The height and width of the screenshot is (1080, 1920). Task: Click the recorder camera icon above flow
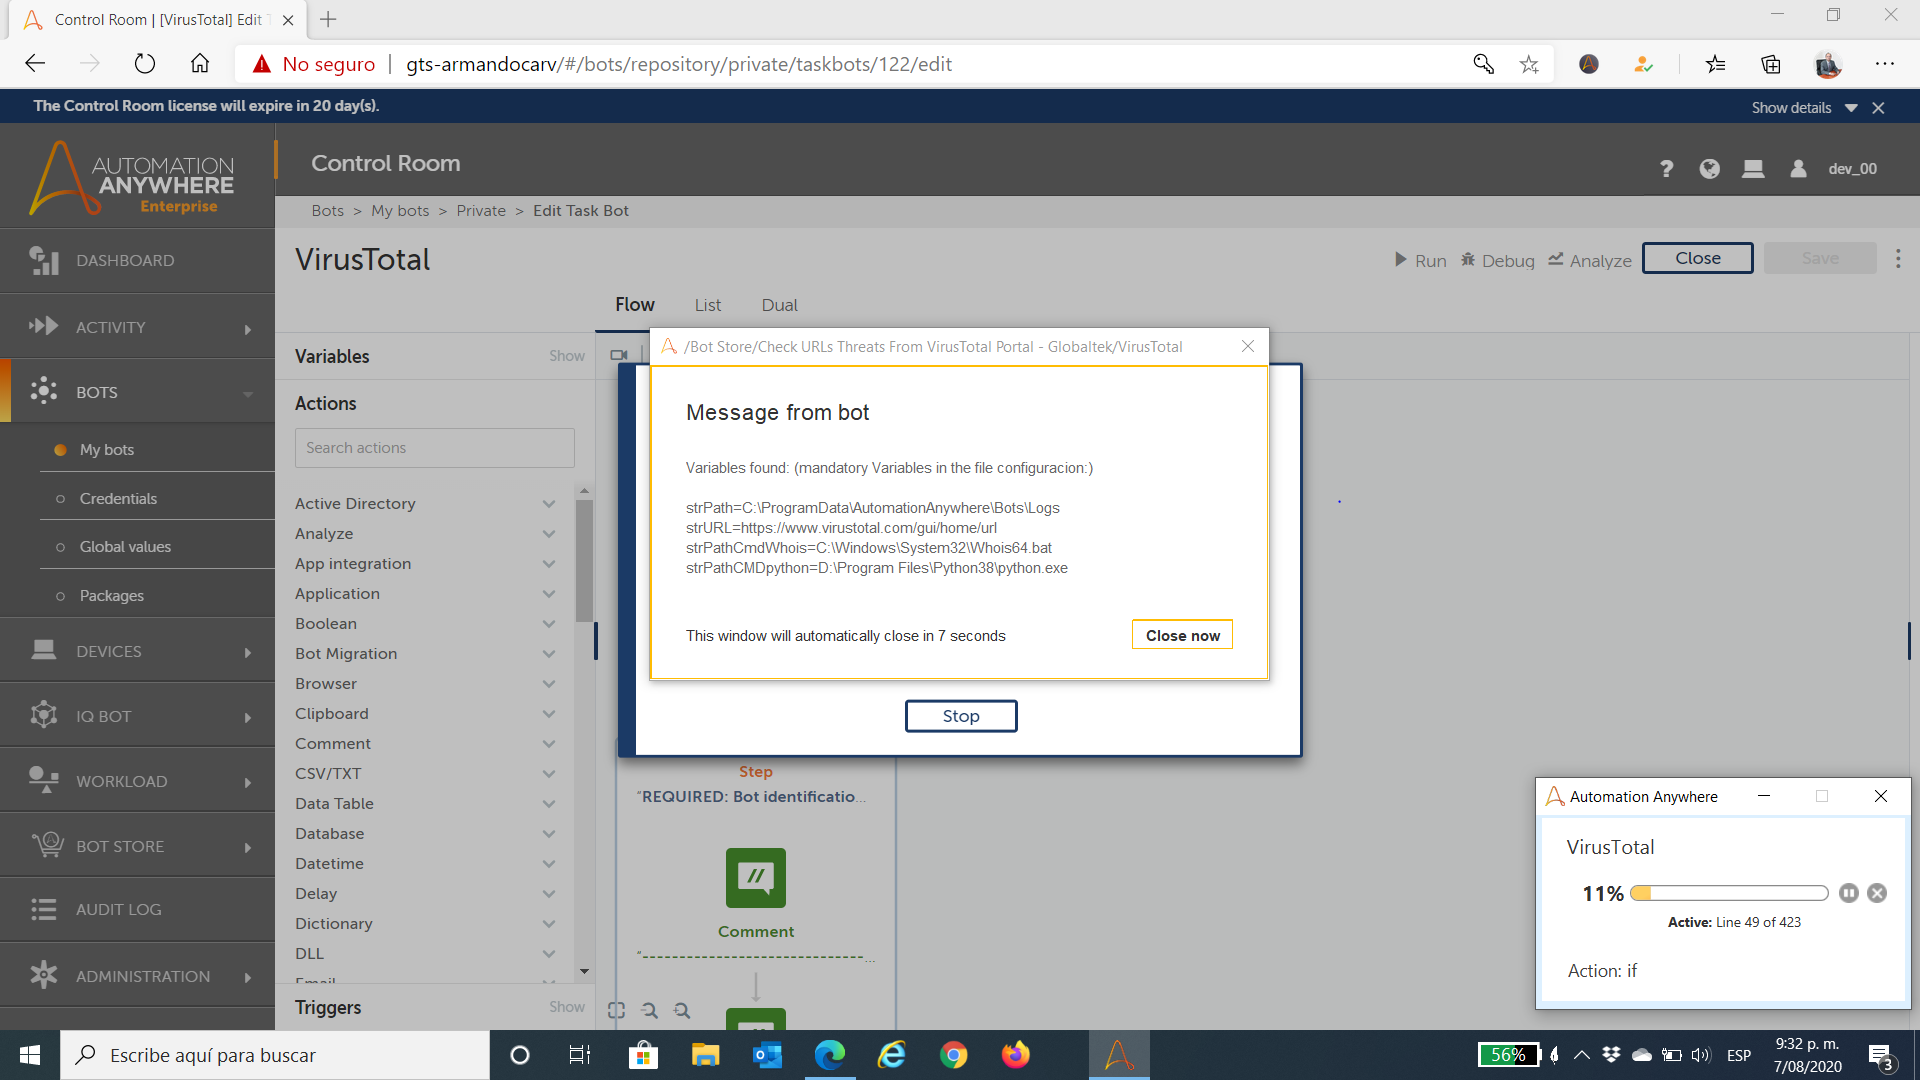(619, 355)
